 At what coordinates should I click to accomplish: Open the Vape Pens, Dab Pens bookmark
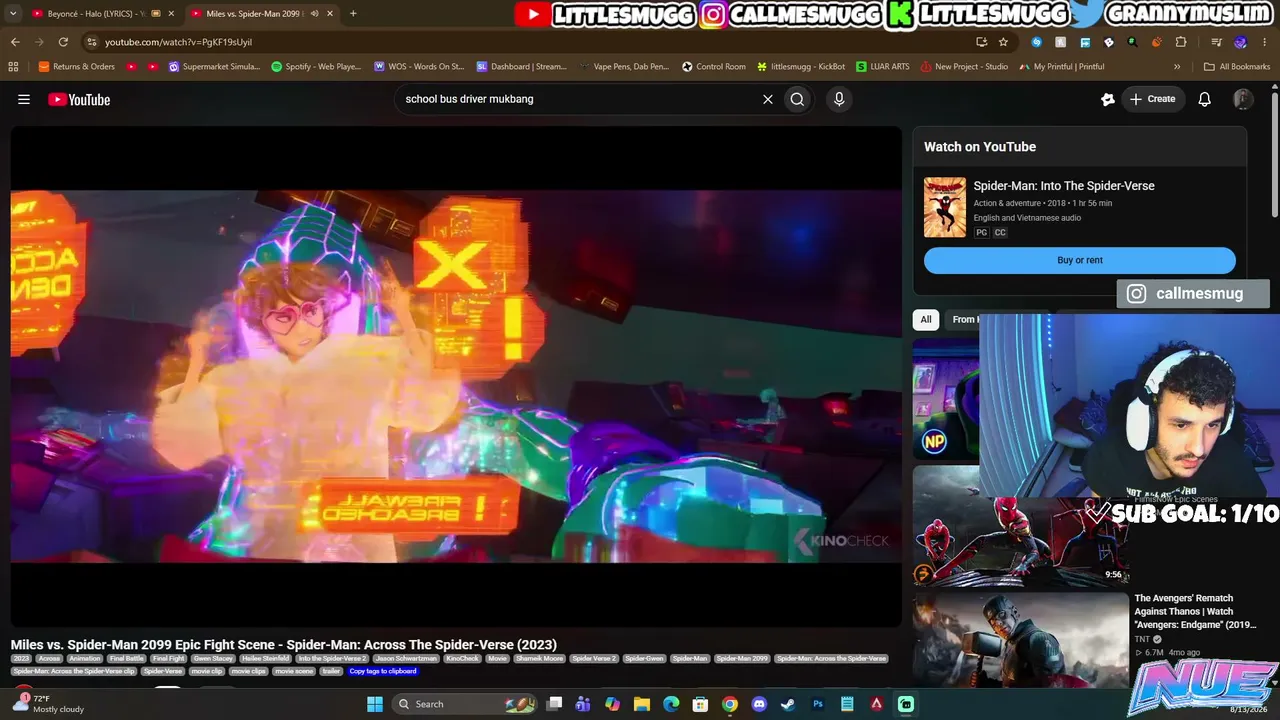(624, 67)
